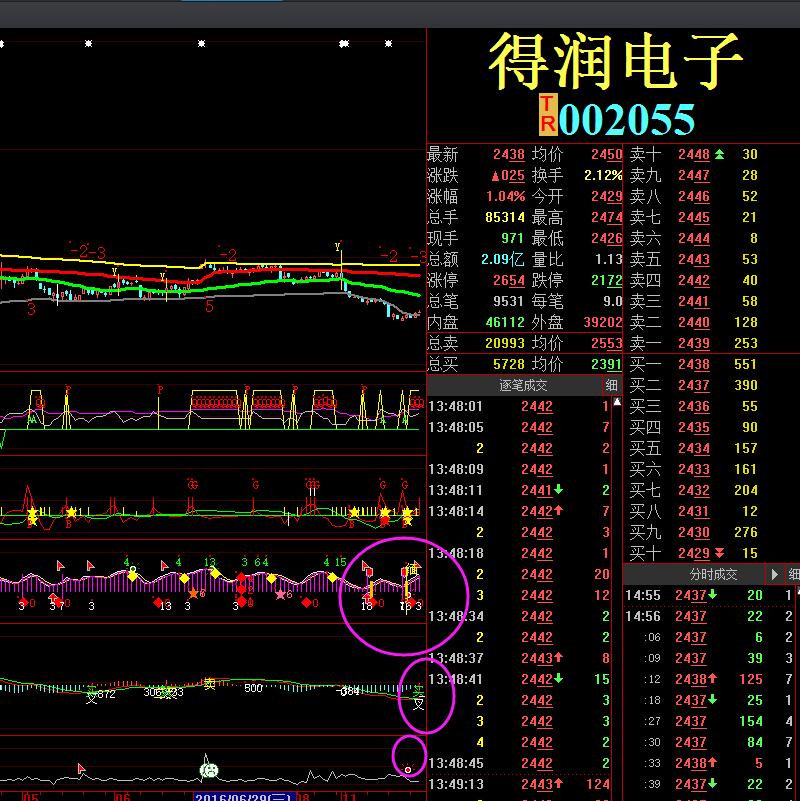The height and width of the screenshot is (801, 800).
Task: Select the 卖二 price 2440
Action: [x=694, y=322]
